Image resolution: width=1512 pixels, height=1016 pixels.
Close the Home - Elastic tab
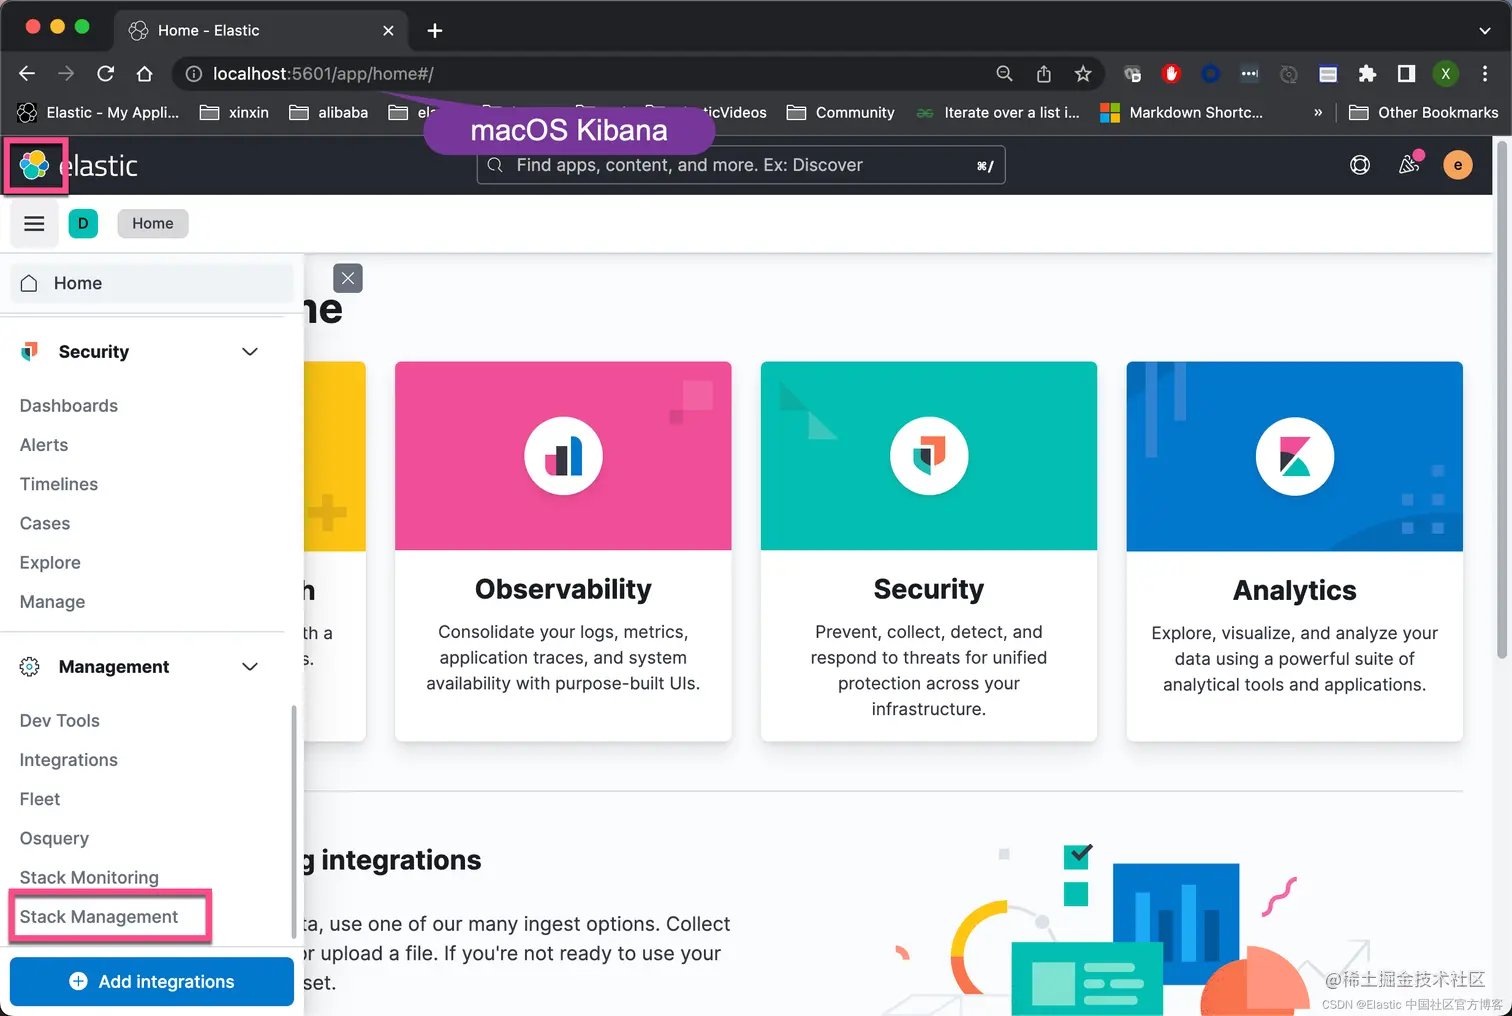pos(388,30)
